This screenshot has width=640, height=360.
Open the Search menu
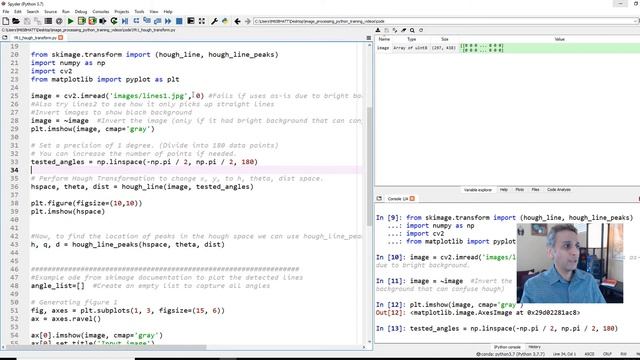point(33,11)
